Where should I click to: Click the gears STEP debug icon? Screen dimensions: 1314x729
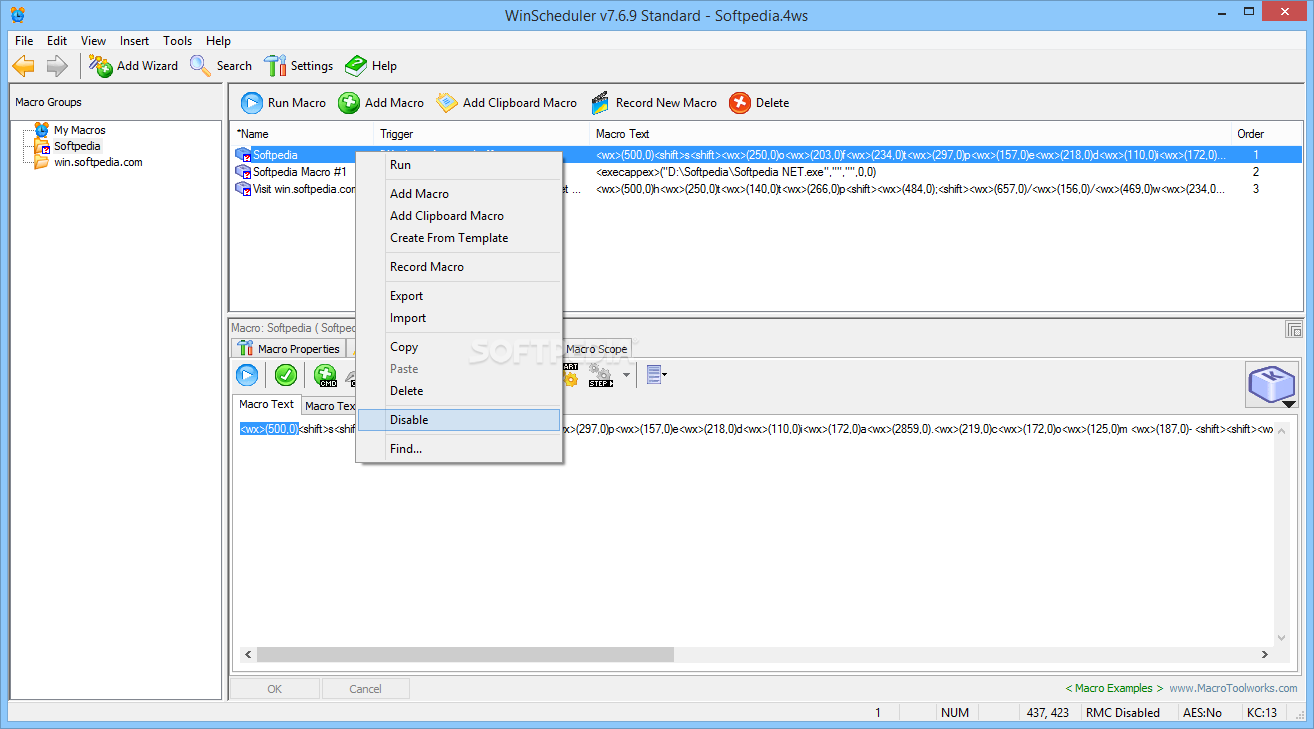click(601, 375)
